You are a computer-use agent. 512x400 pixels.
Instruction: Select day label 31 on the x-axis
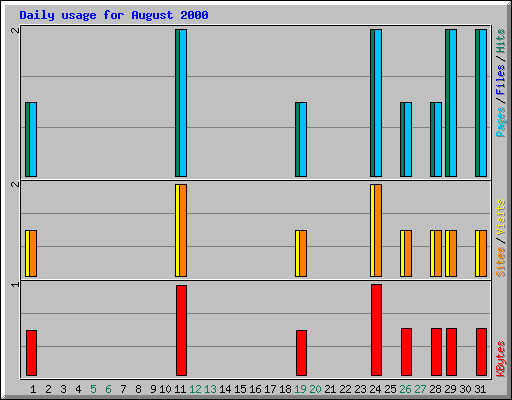click(480, 389)
